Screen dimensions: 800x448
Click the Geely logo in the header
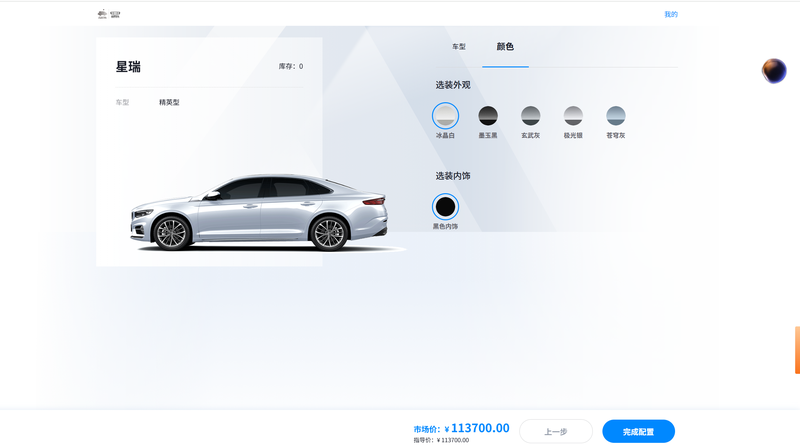pyautogui.click(x=109, y=14)
